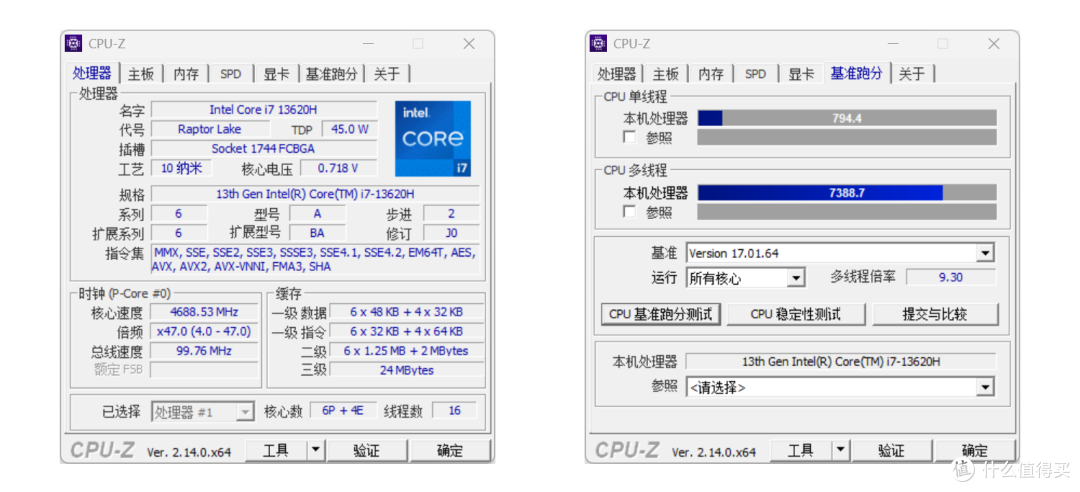This screenshot has width=1080, height=492.
Task: Open 关于 tab in left CPU-Z window
Action: pos(387,74)
